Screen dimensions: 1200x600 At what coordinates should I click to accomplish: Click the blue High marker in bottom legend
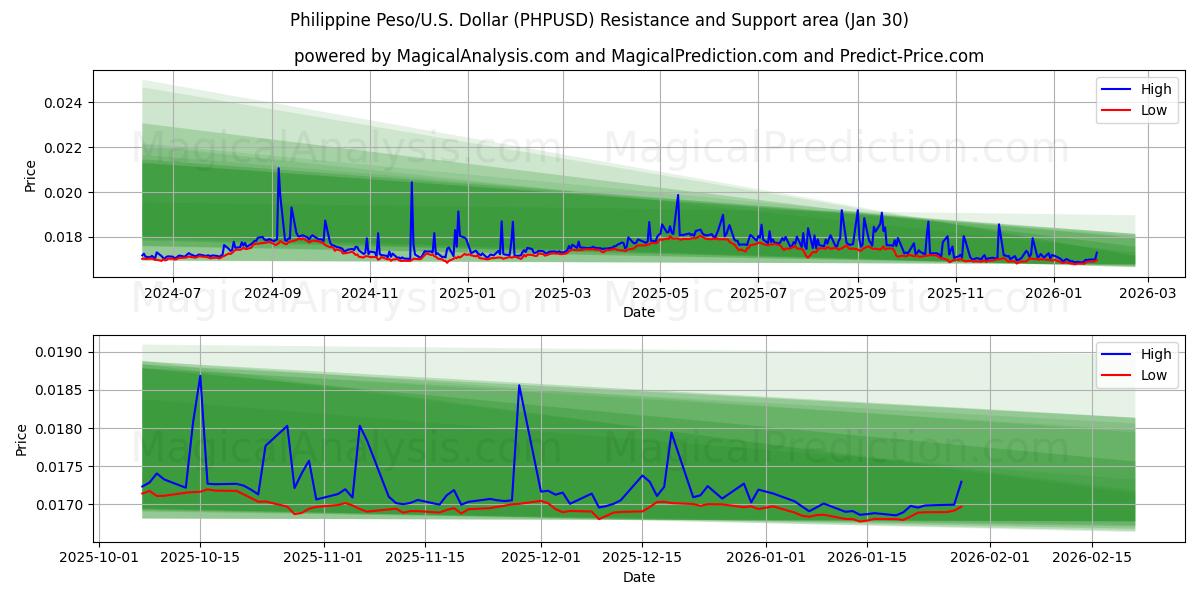(1118, 353)
